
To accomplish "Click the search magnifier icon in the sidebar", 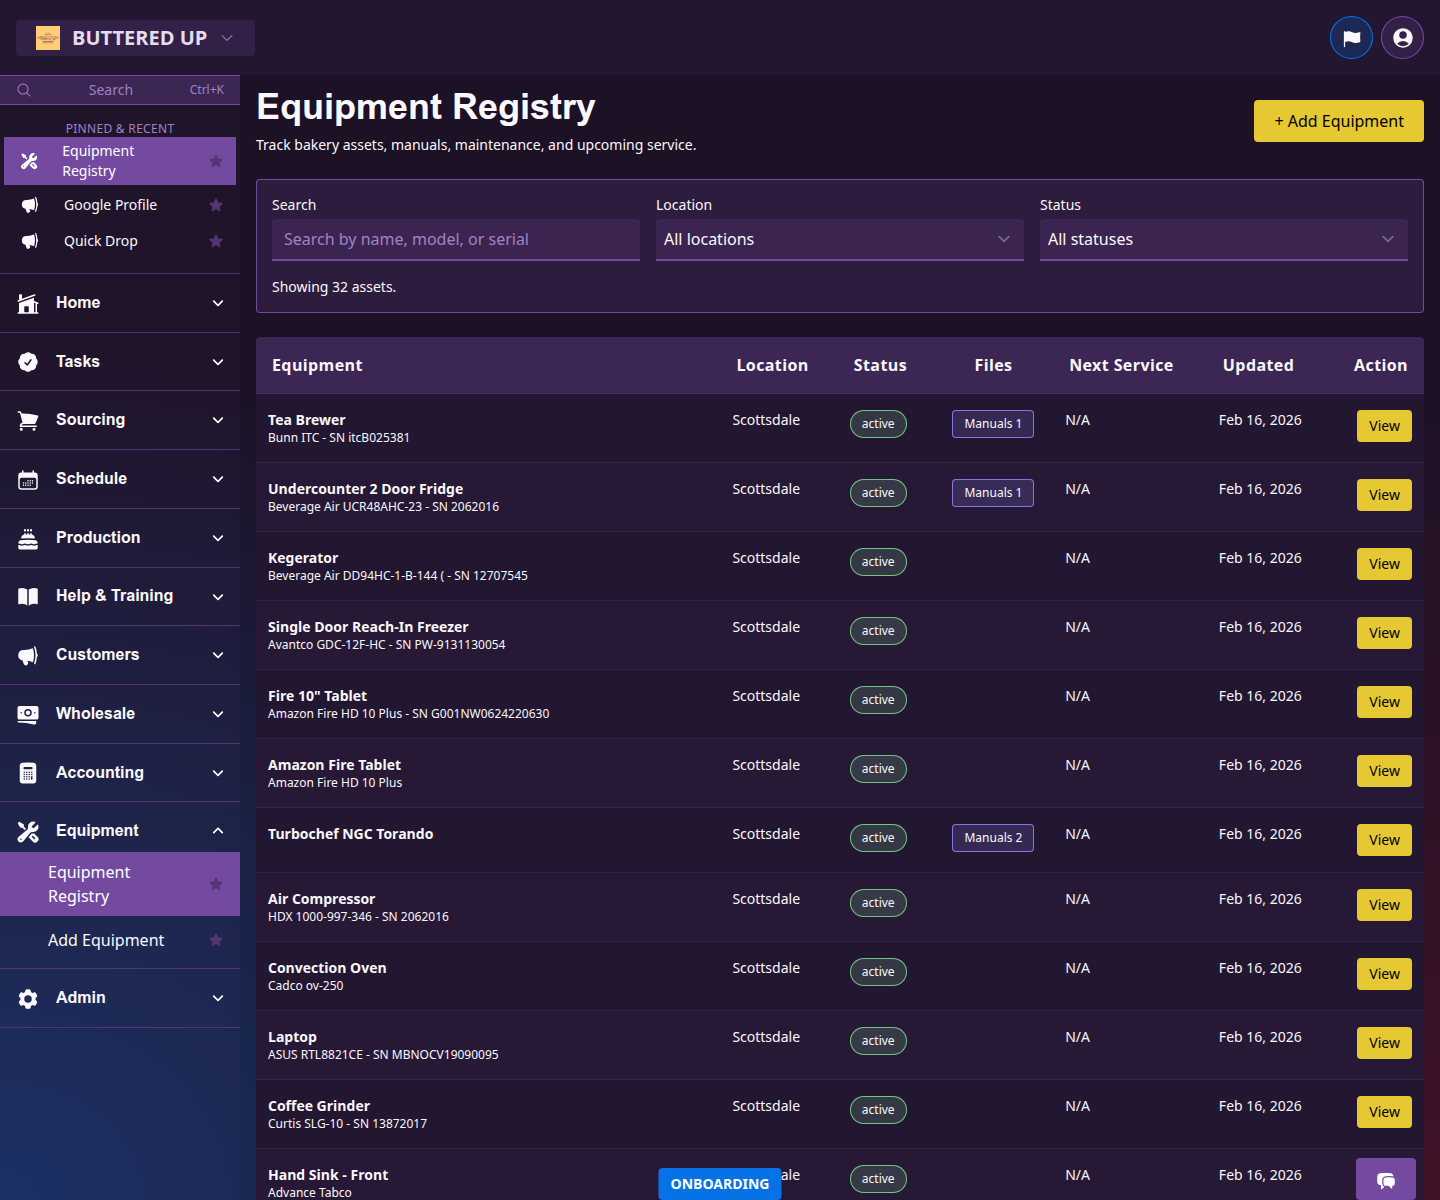I will point(24,89).
